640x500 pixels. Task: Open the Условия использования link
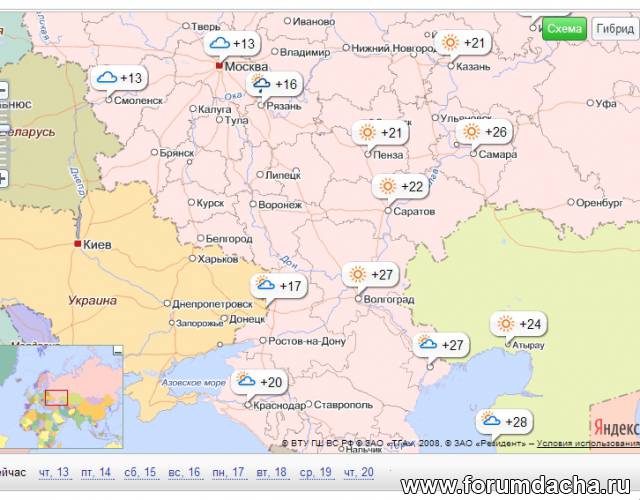pyautogui.click(x=587, y=443)
